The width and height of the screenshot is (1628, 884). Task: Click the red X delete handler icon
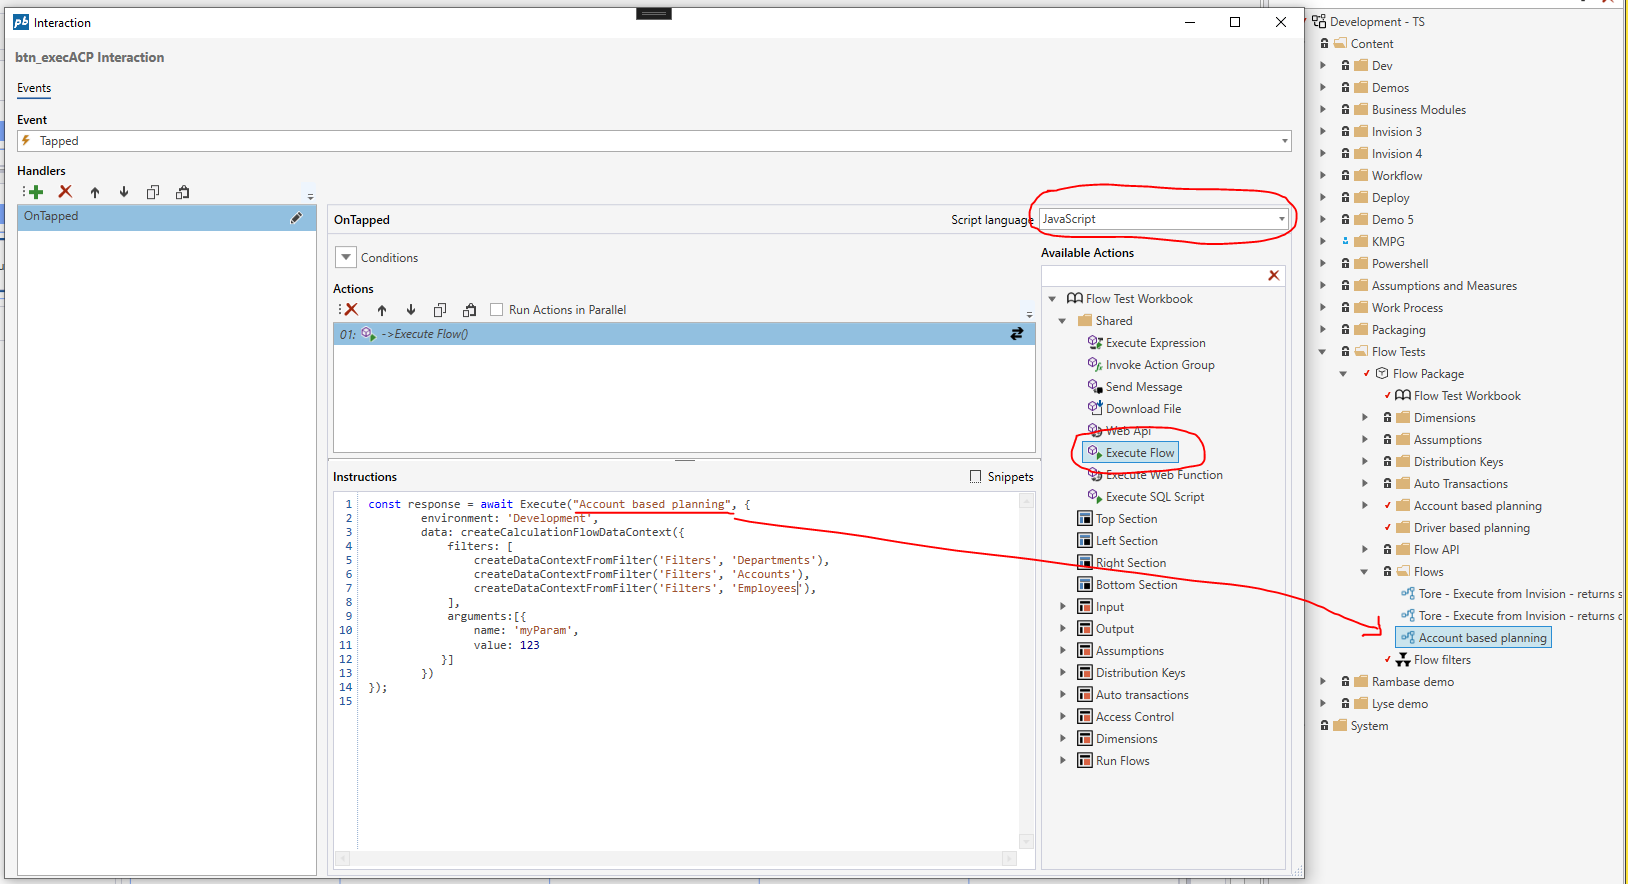(x=65, y=192)
